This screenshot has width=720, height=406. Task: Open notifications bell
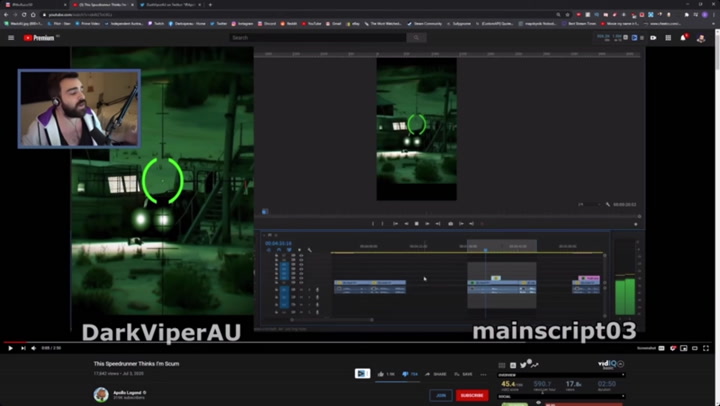point(683,38)
